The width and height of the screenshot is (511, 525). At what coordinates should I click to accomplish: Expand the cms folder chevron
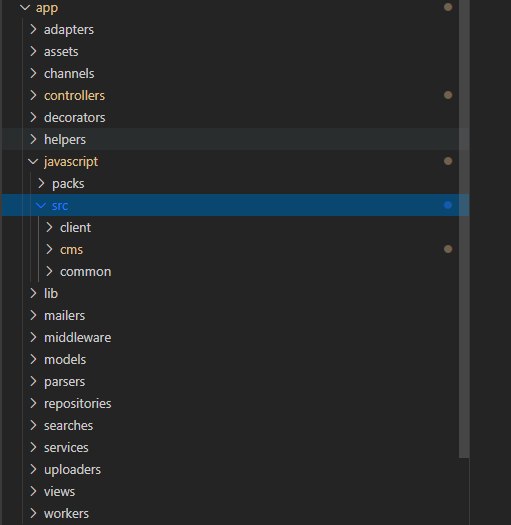[49, 249]
